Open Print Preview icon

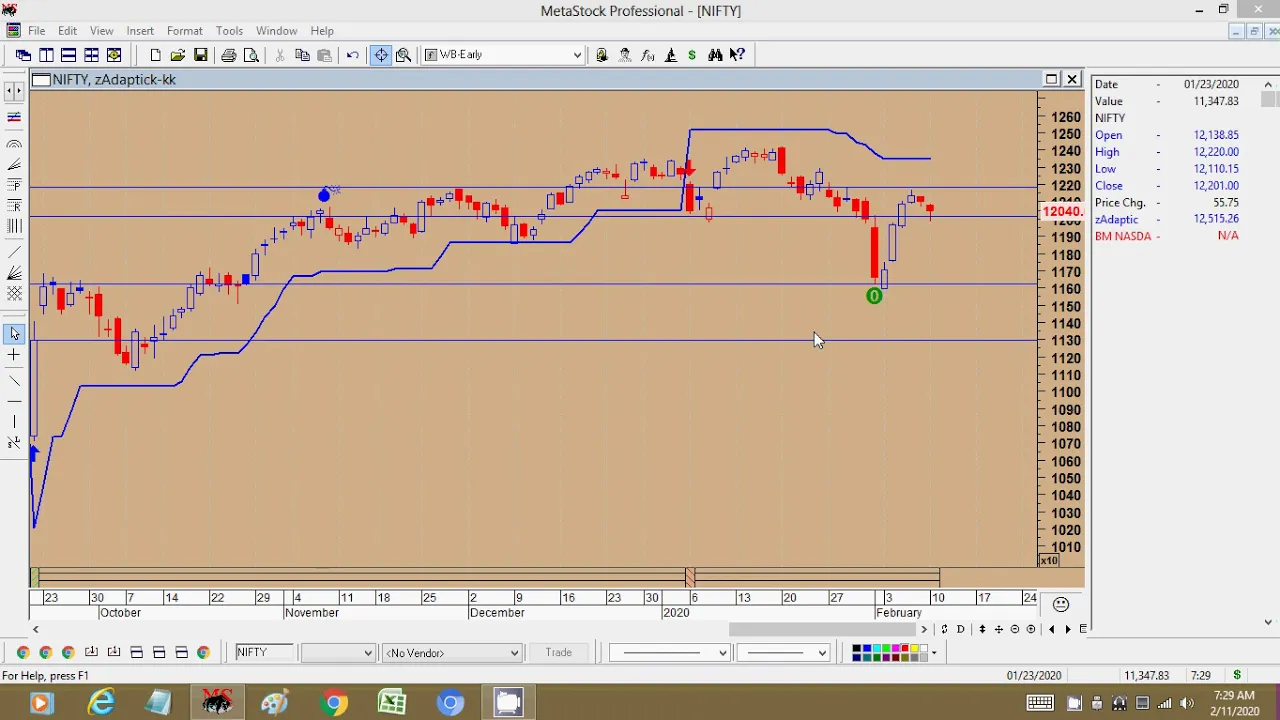tap(251, 55)
